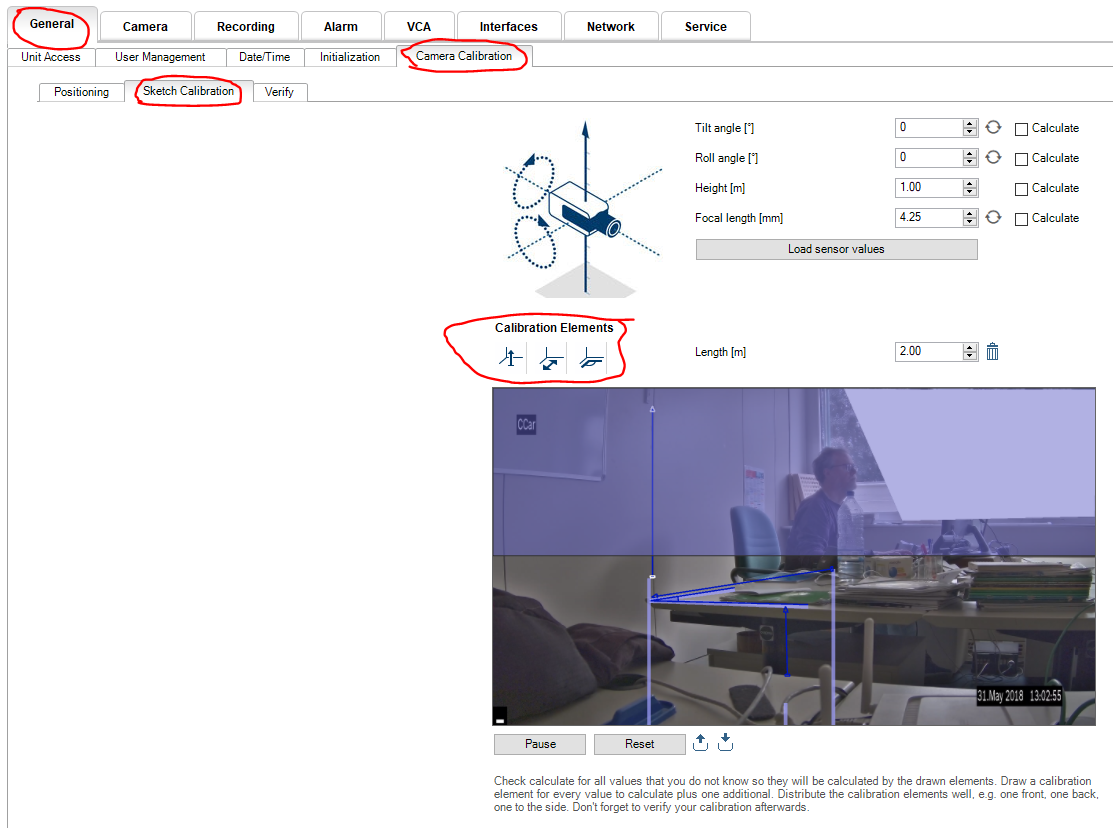1113x828 pixels.
Task: Click into the Roll angle input field
Action: (x=929, y=158)
